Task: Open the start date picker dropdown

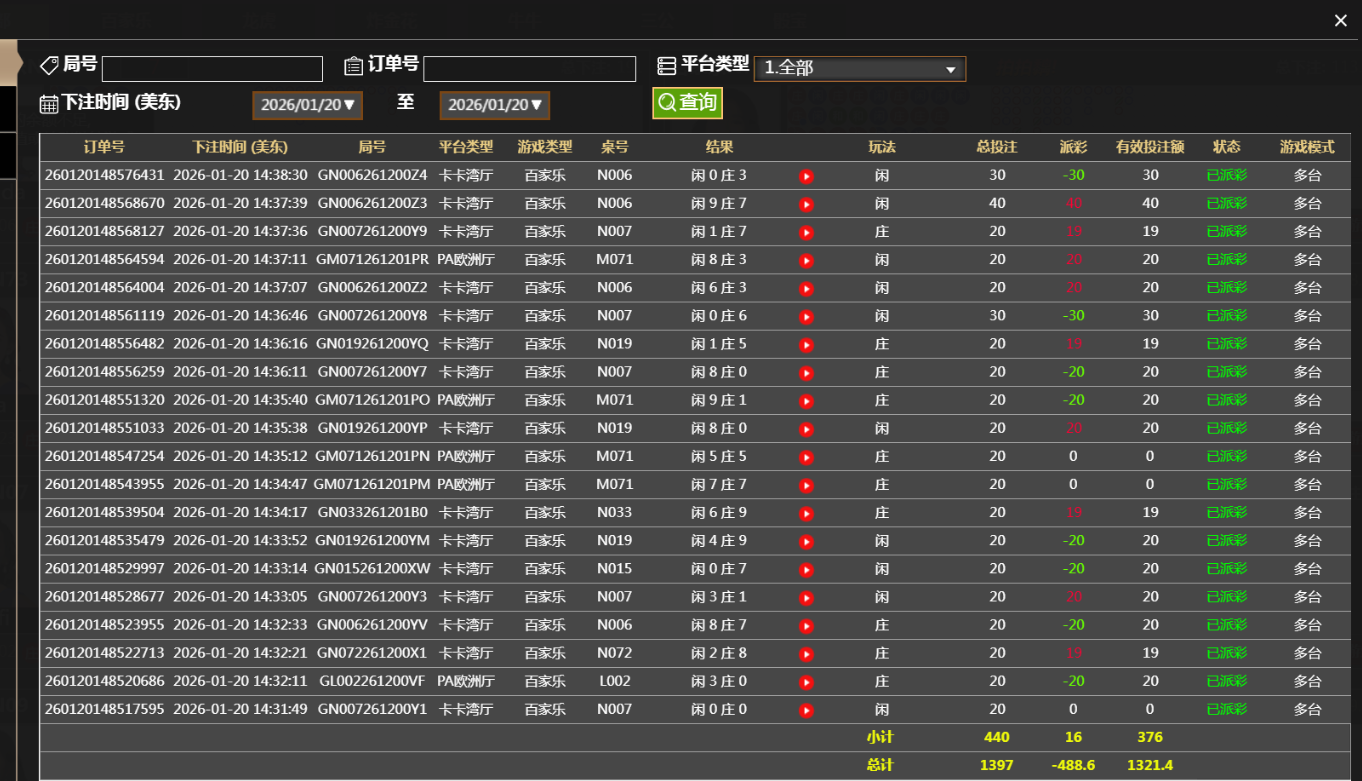Action: point(307,105)
